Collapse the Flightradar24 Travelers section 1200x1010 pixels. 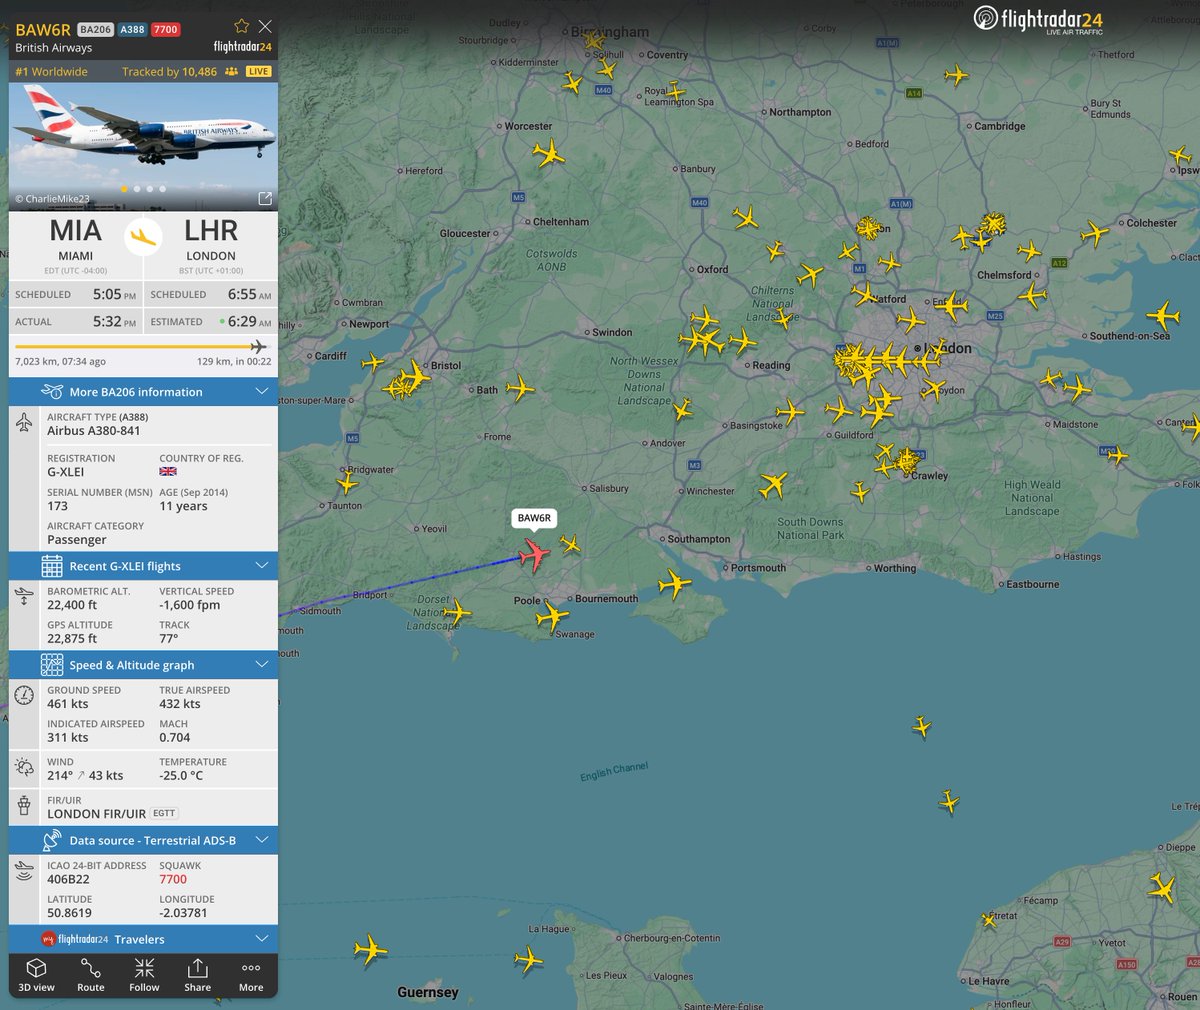(261, 938)
